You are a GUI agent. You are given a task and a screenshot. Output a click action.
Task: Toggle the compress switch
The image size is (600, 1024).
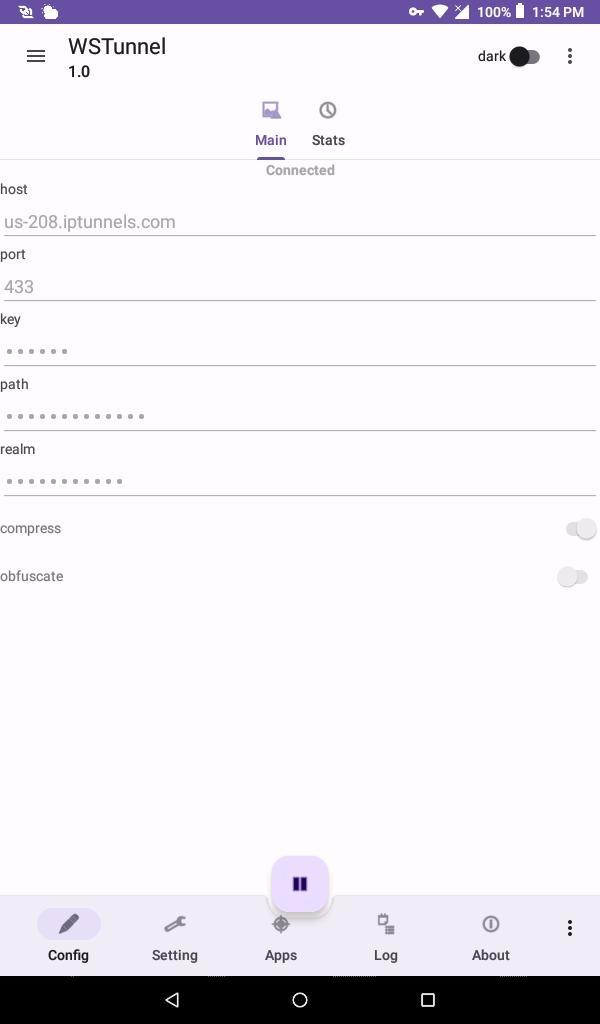click(580, 529)
